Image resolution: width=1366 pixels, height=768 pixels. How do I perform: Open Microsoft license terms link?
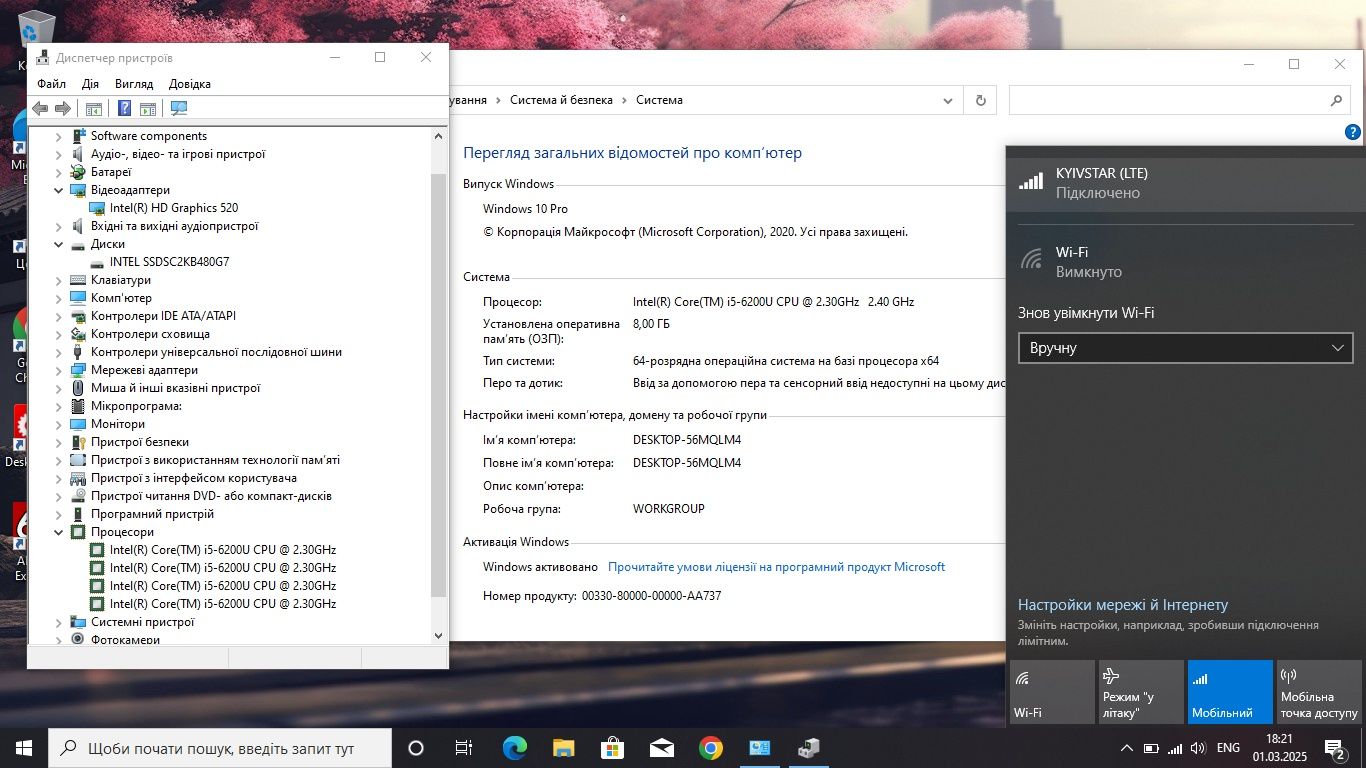(776, 567)
